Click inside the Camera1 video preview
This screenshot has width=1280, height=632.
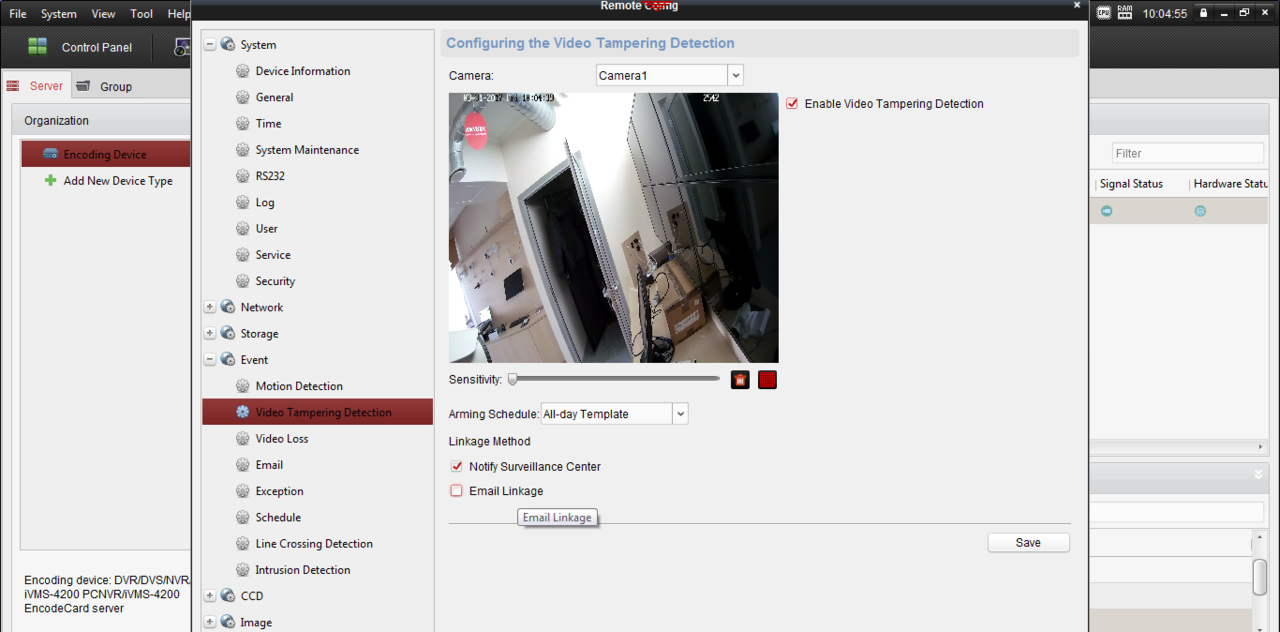click(x=613, y=228)
